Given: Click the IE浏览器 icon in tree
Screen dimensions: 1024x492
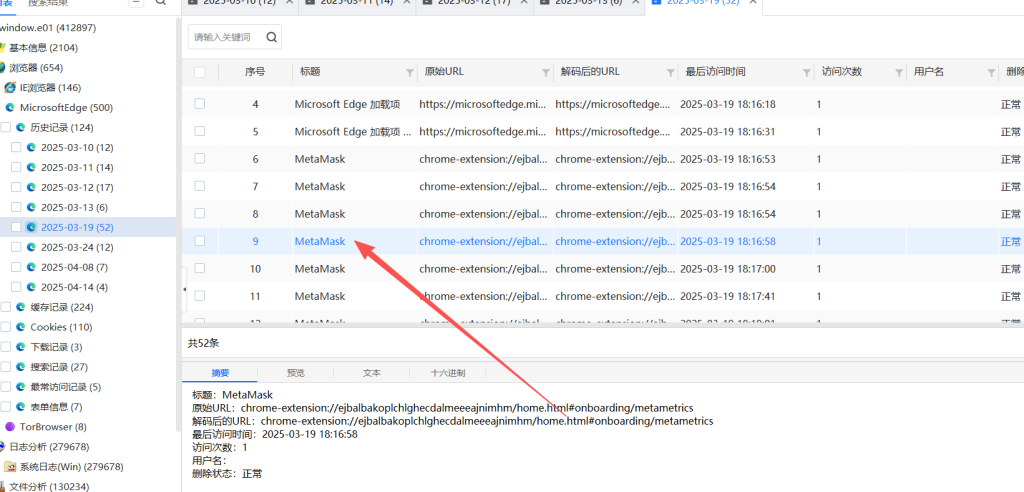Looking at the screenshot, I should point(11,87).
